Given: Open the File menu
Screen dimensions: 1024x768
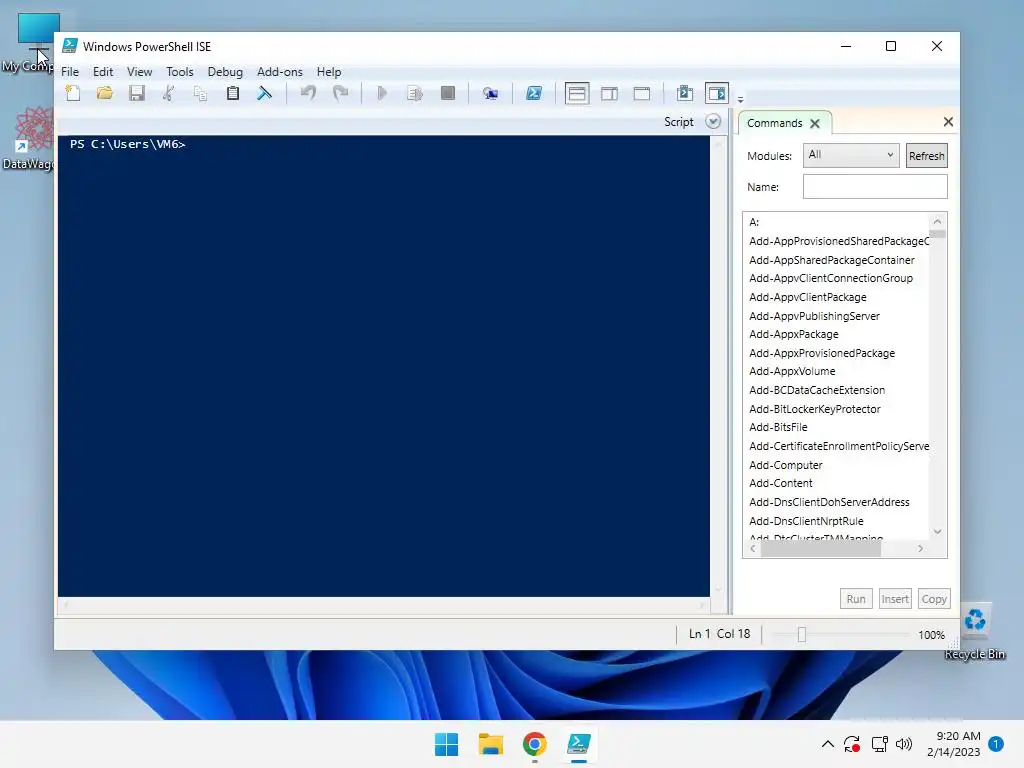Looking at the screenshot, I should (70, 72).
